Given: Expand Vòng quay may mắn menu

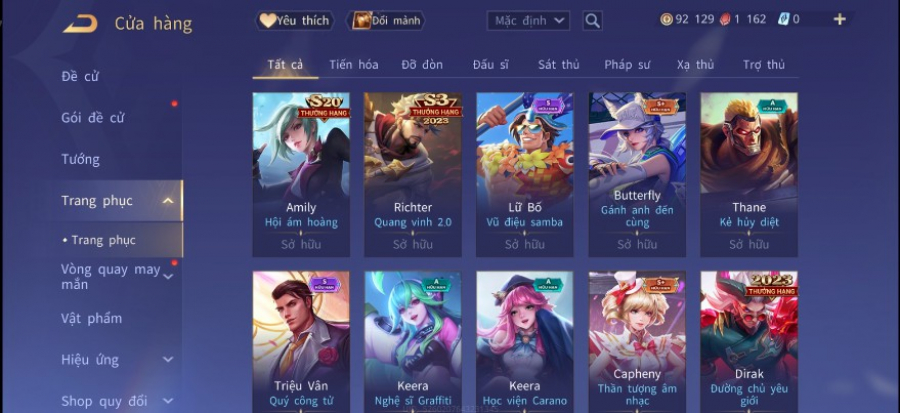Looking at the screenshot, I should [168, 277].
